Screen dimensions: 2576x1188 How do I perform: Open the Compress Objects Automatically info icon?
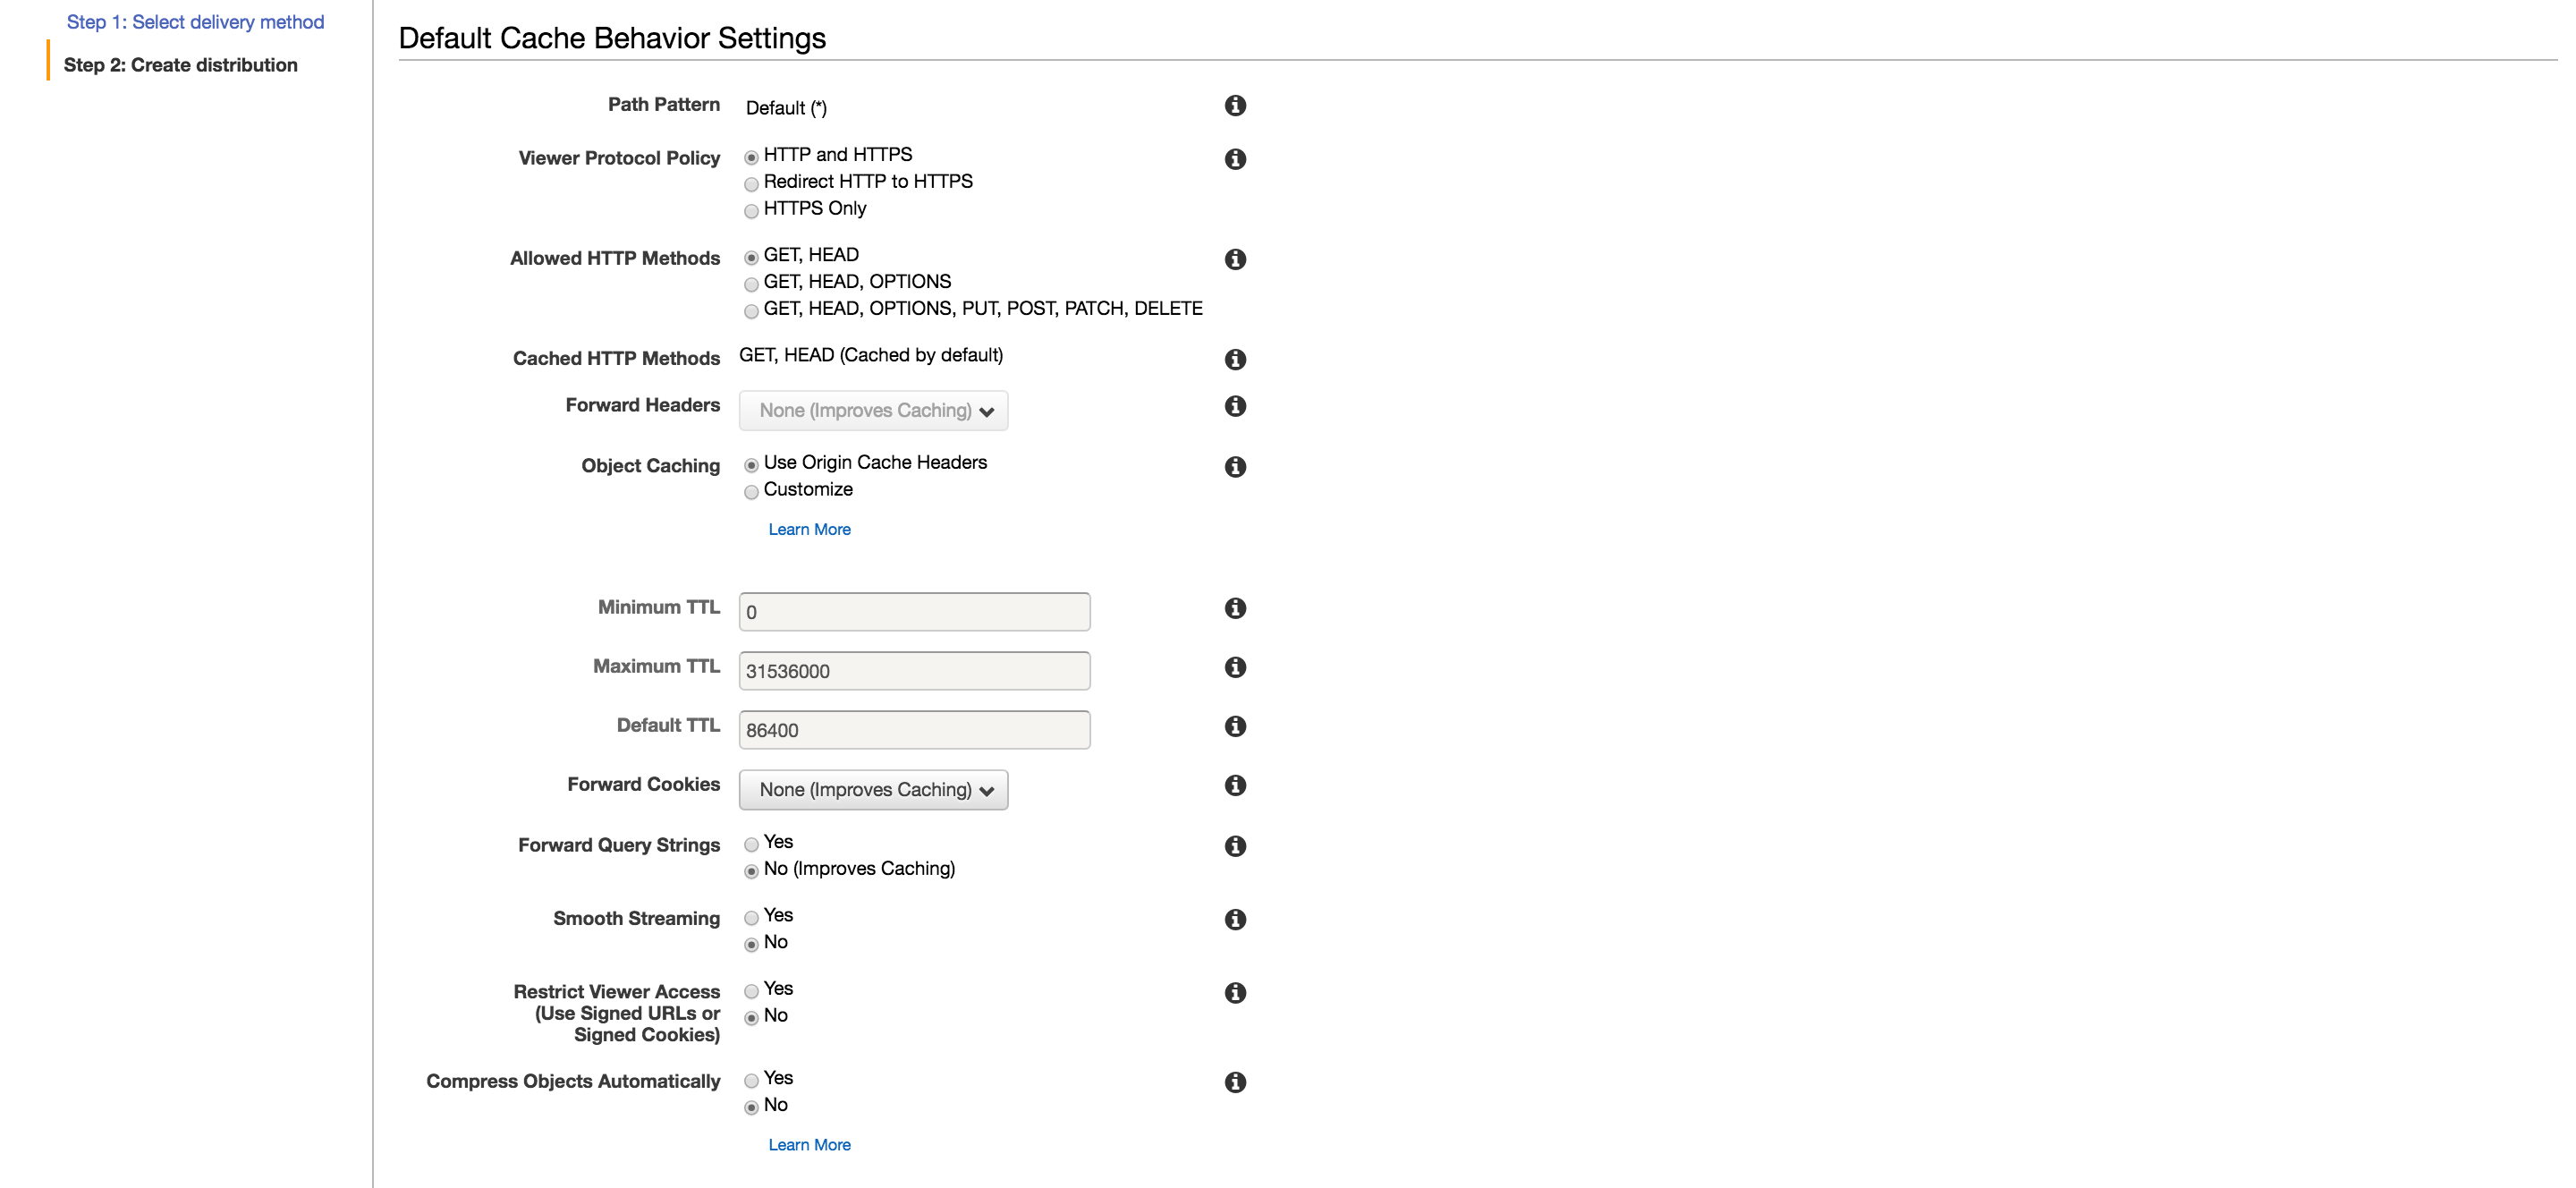pos(1235,1082)
